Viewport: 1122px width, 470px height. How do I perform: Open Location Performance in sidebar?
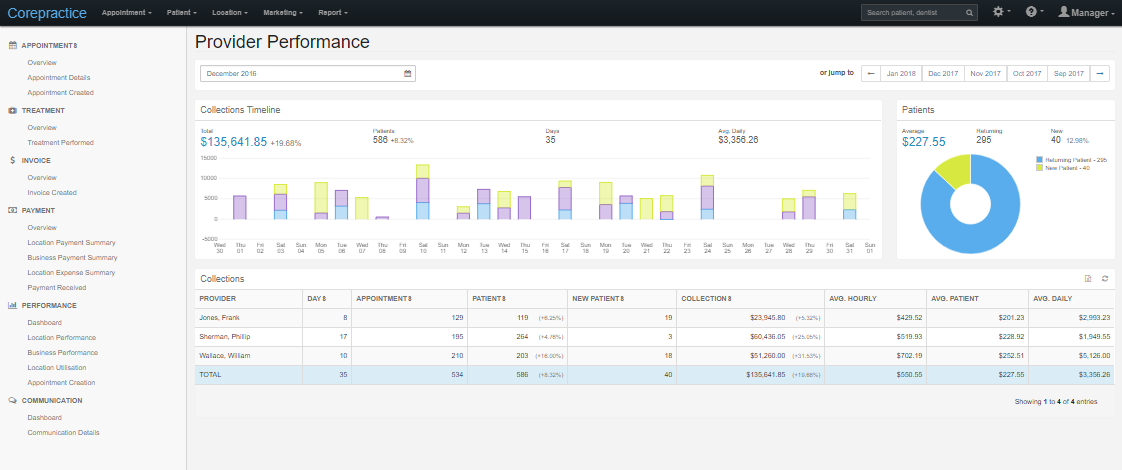point(62,338)
